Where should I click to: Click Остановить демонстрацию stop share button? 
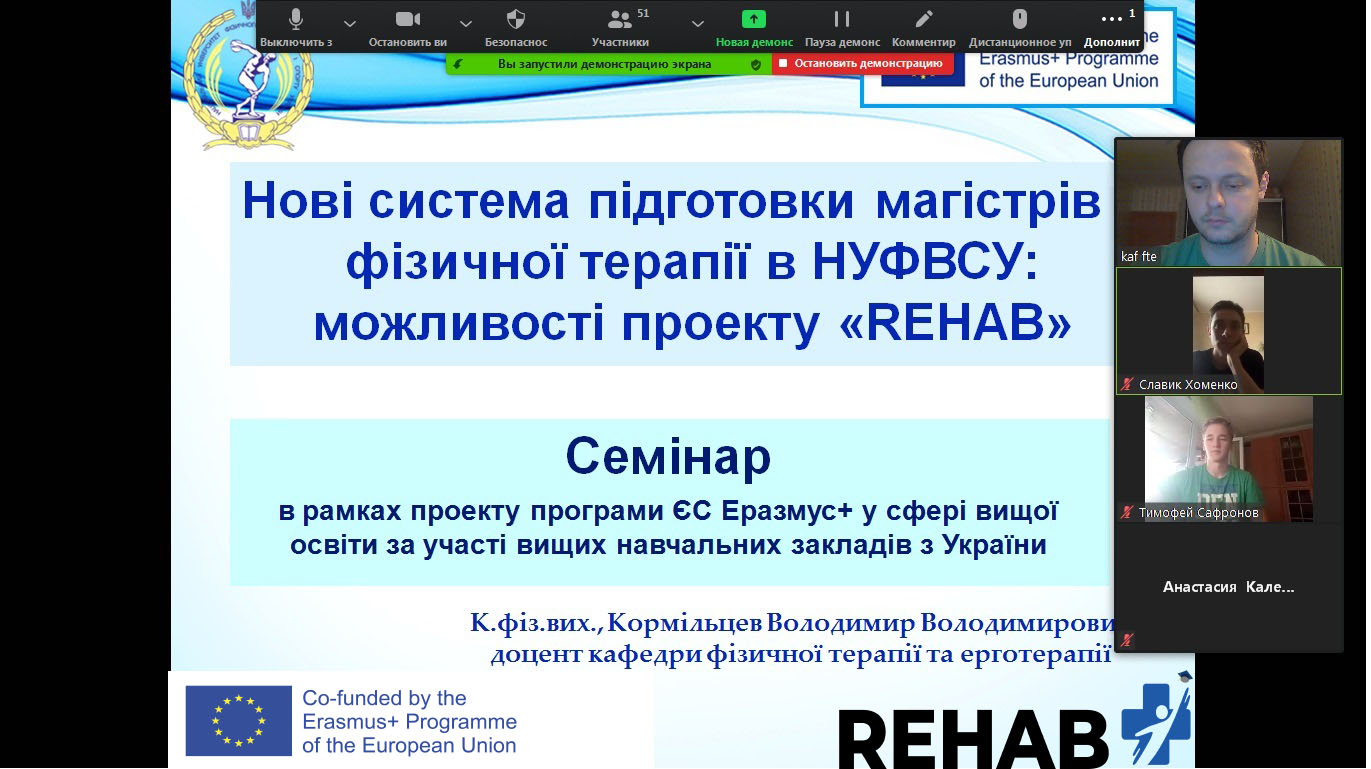click(861, 63)
